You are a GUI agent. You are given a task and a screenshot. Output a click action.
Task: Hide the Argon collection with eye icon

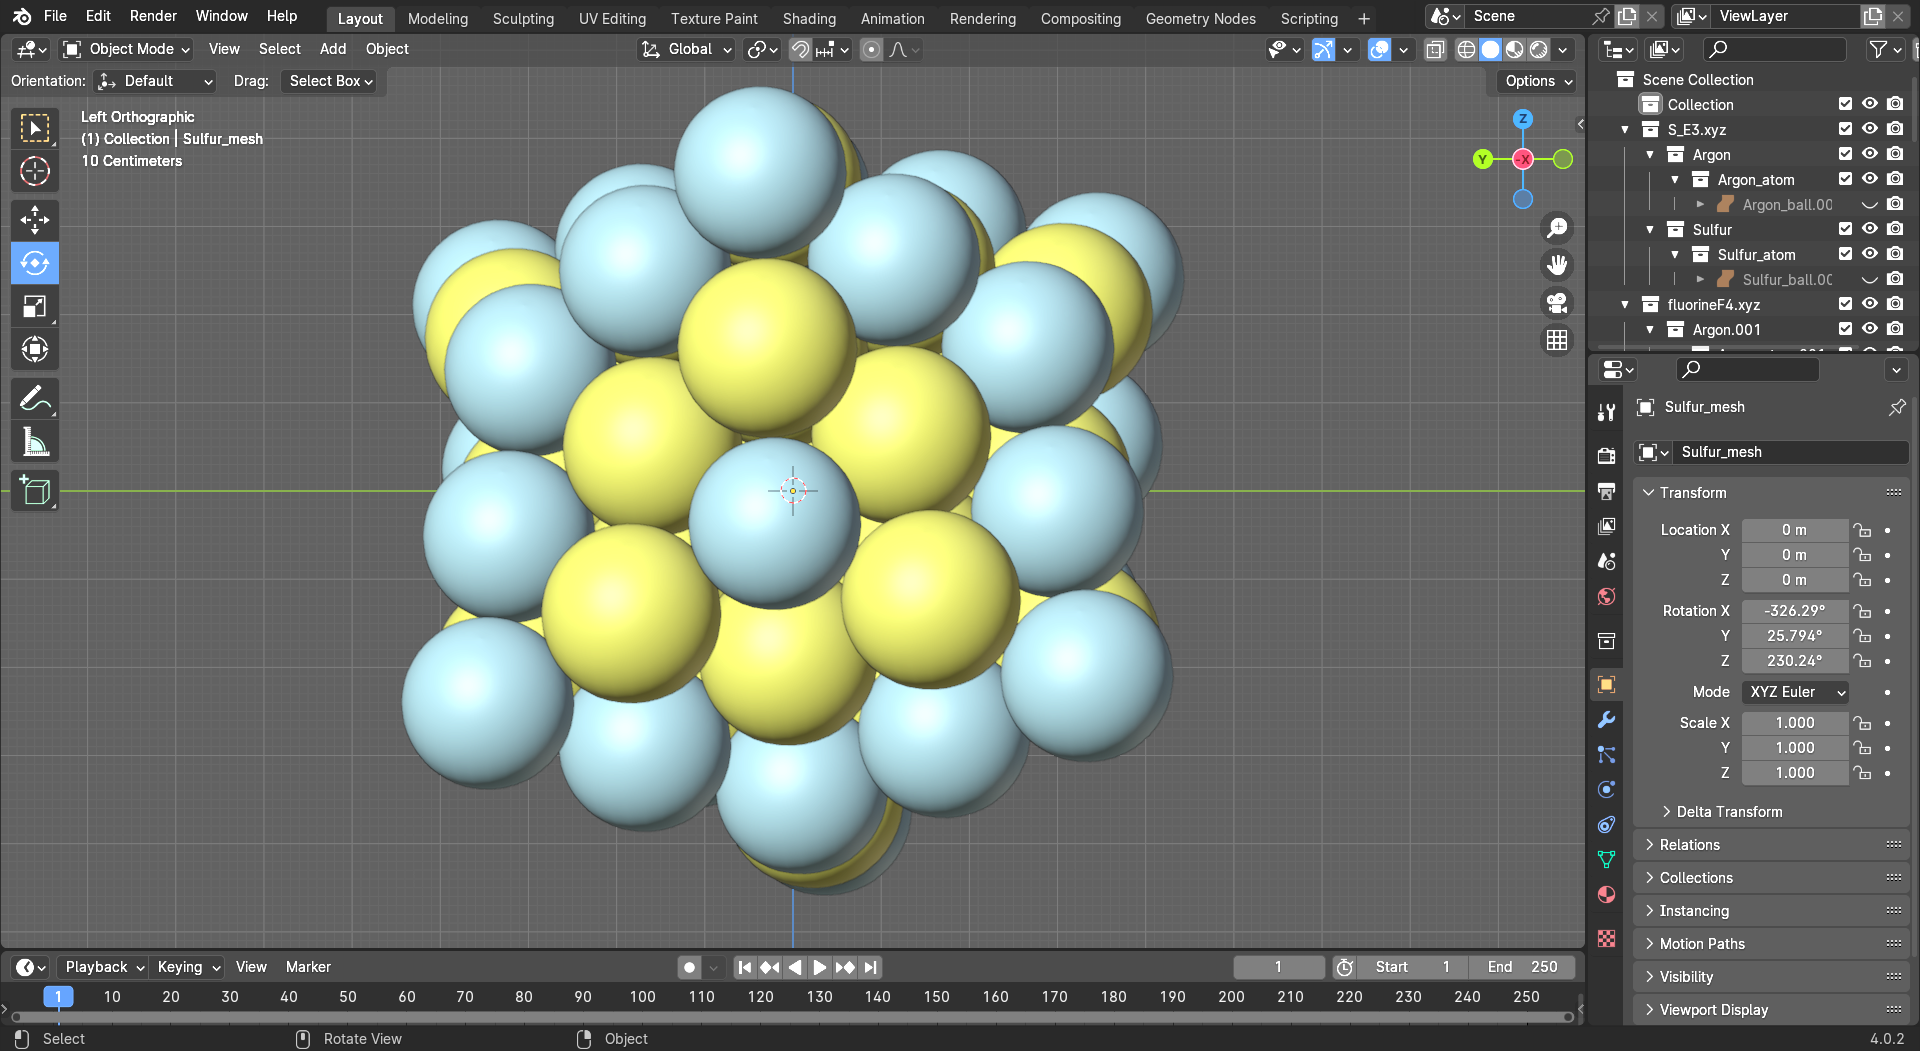[1869, 154]
